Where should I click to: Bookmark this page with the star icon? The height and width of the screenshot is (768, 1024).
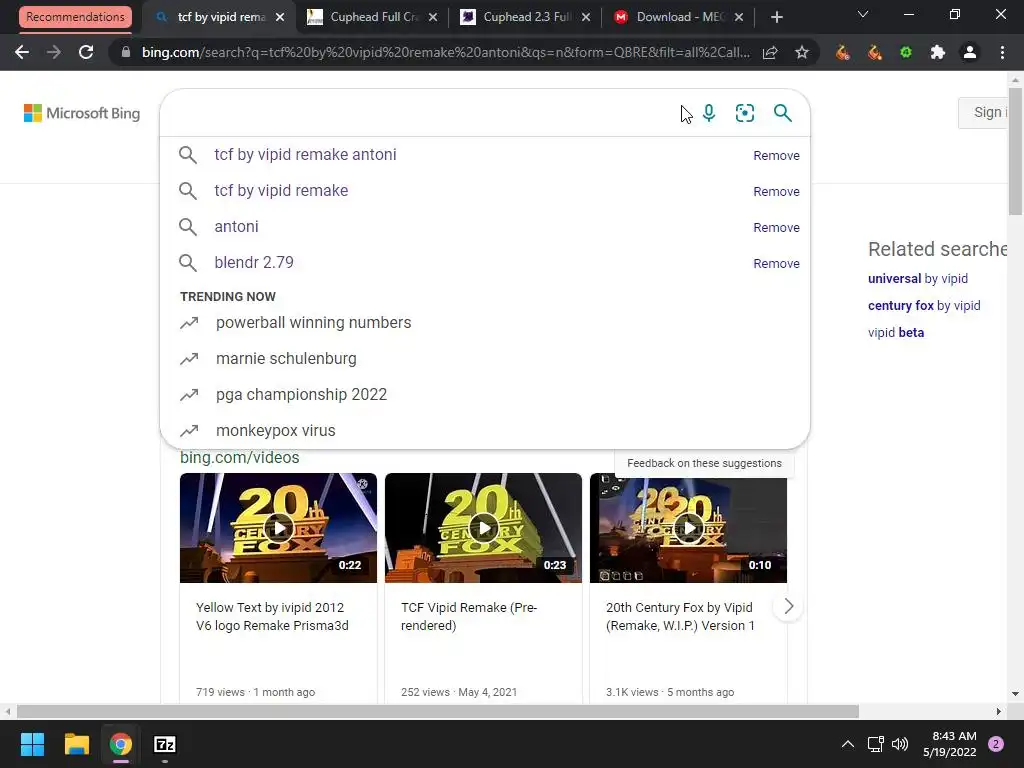802,52
